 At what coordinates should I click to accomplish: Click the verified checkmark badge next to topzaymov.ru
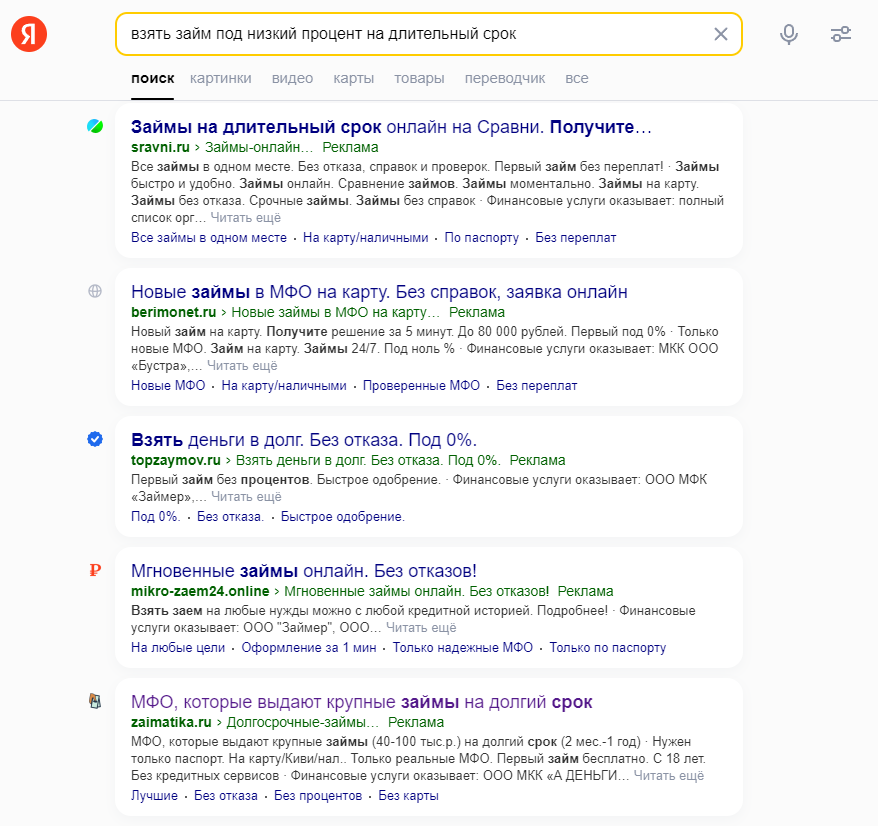tap(95, 439)
